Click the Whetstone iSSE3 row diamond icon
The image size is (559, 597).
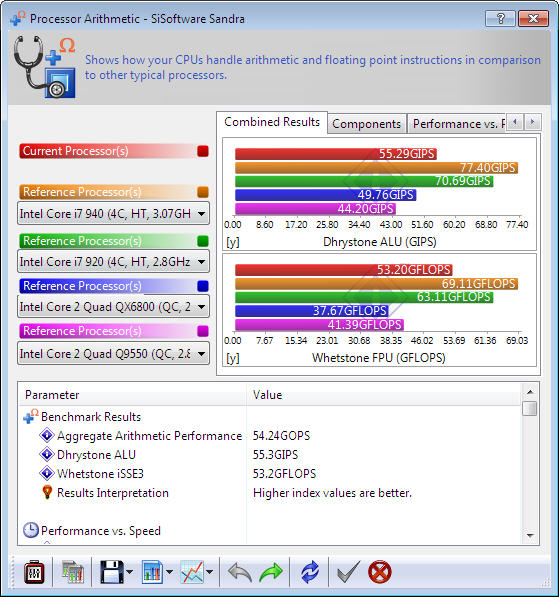click(x=47, y=473)
